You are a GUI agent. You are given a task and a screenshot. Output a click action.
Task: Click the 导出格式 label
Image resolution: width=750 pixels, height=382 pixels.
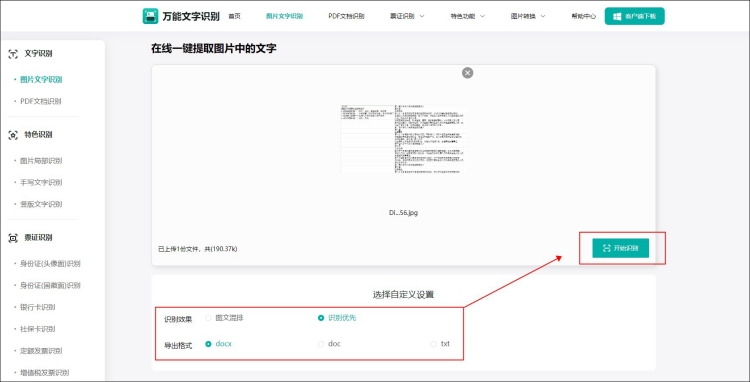point(178,345)
